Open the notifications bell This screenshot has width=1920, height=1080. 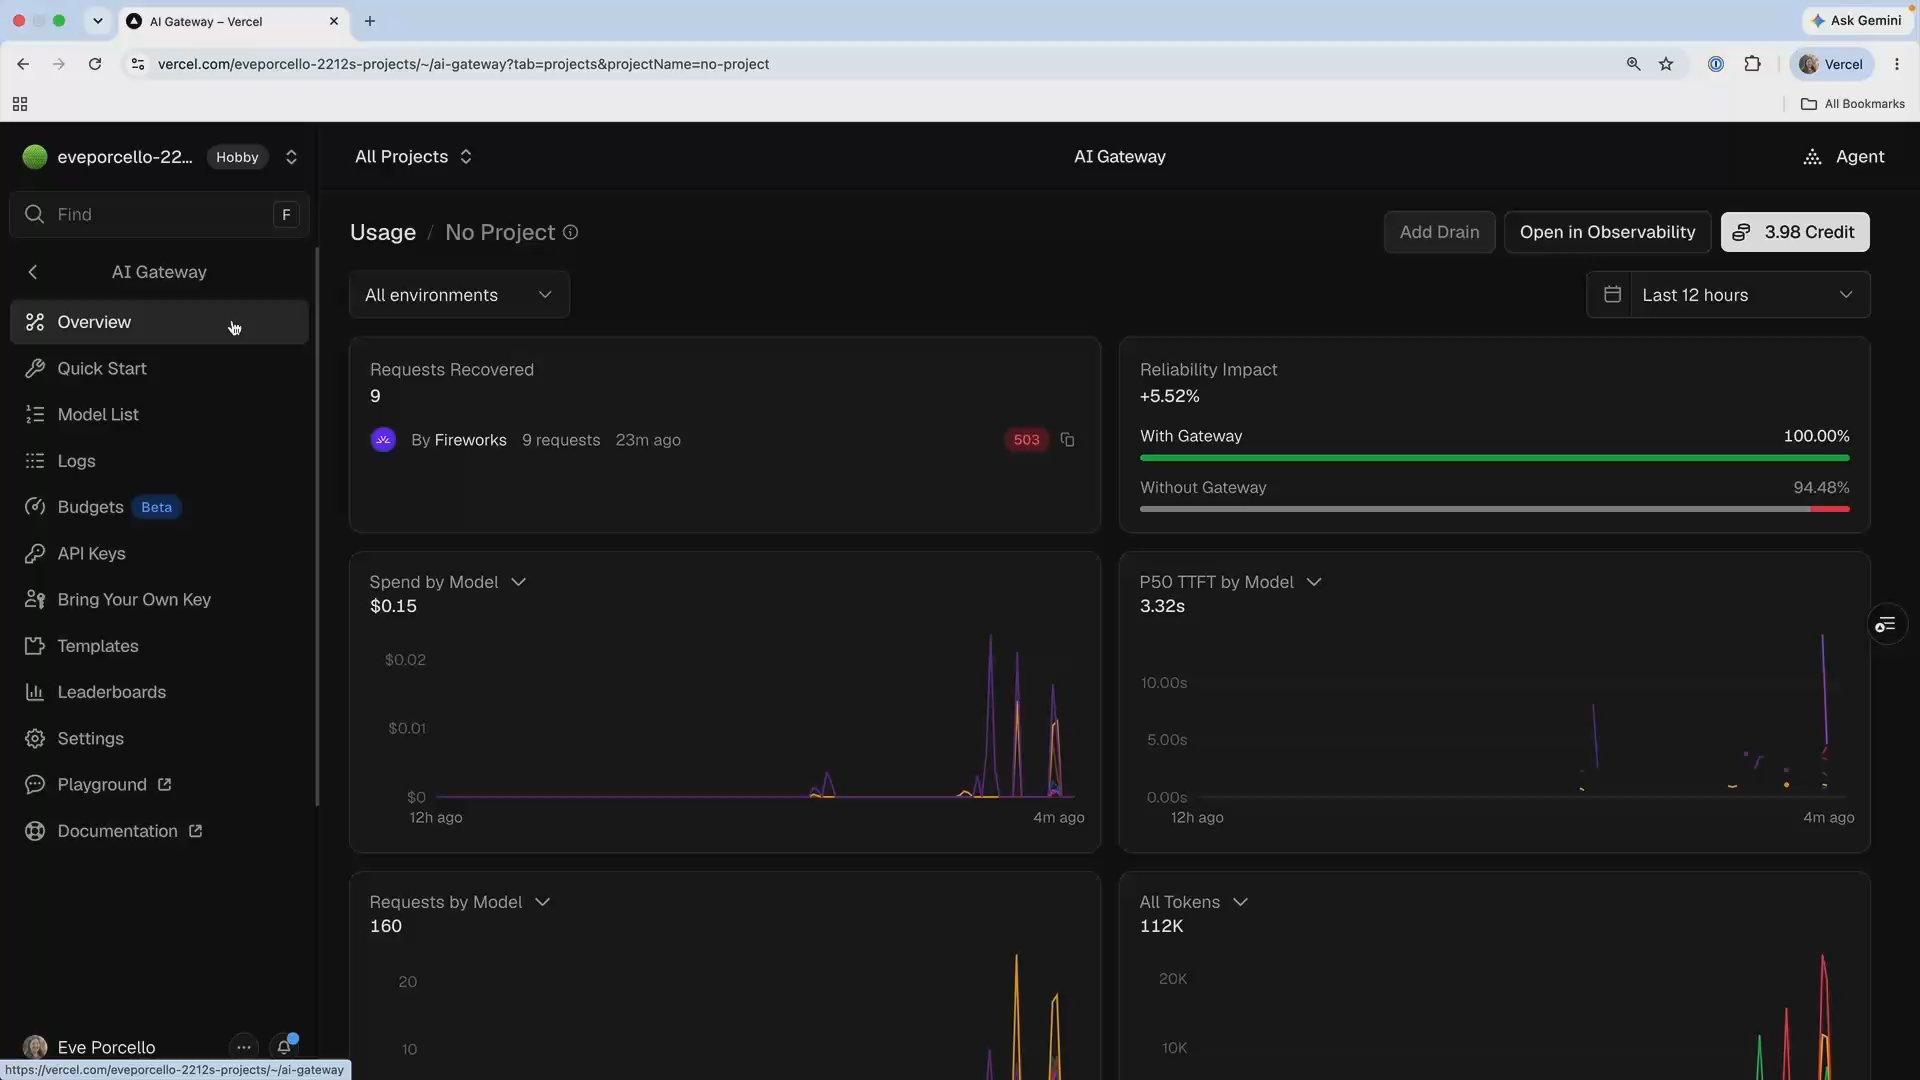pos(284,1047)
